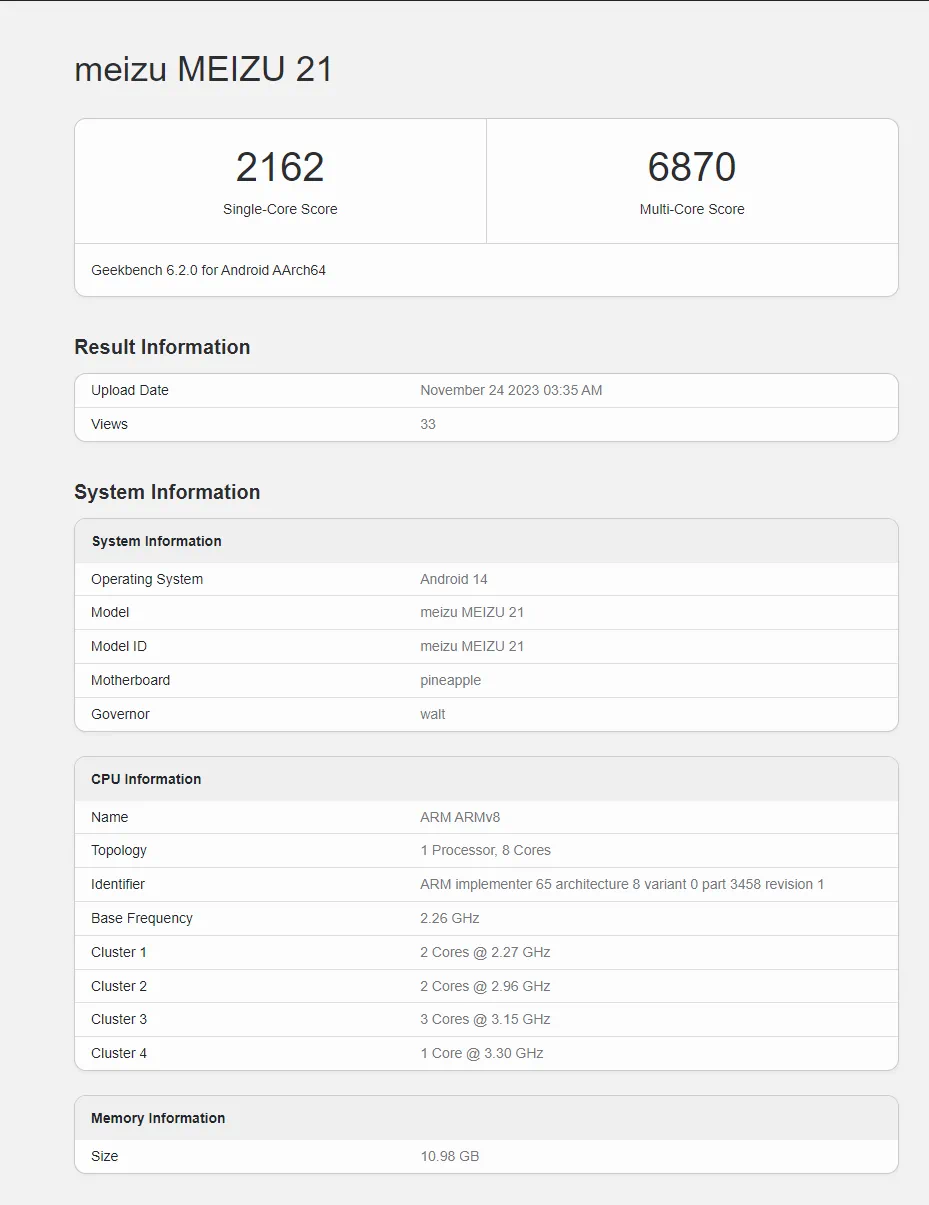The image size is (929, 1205).
Task: Select the Name row showing ARM ARMv8
Action: pyautogui.click(x=485, y=817)
